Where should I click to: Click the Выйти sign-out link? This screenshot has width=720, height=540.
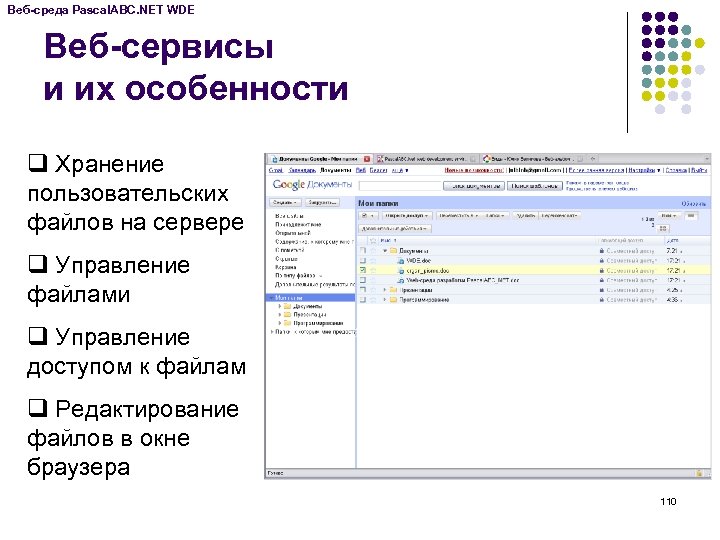[x=699, y=170]
